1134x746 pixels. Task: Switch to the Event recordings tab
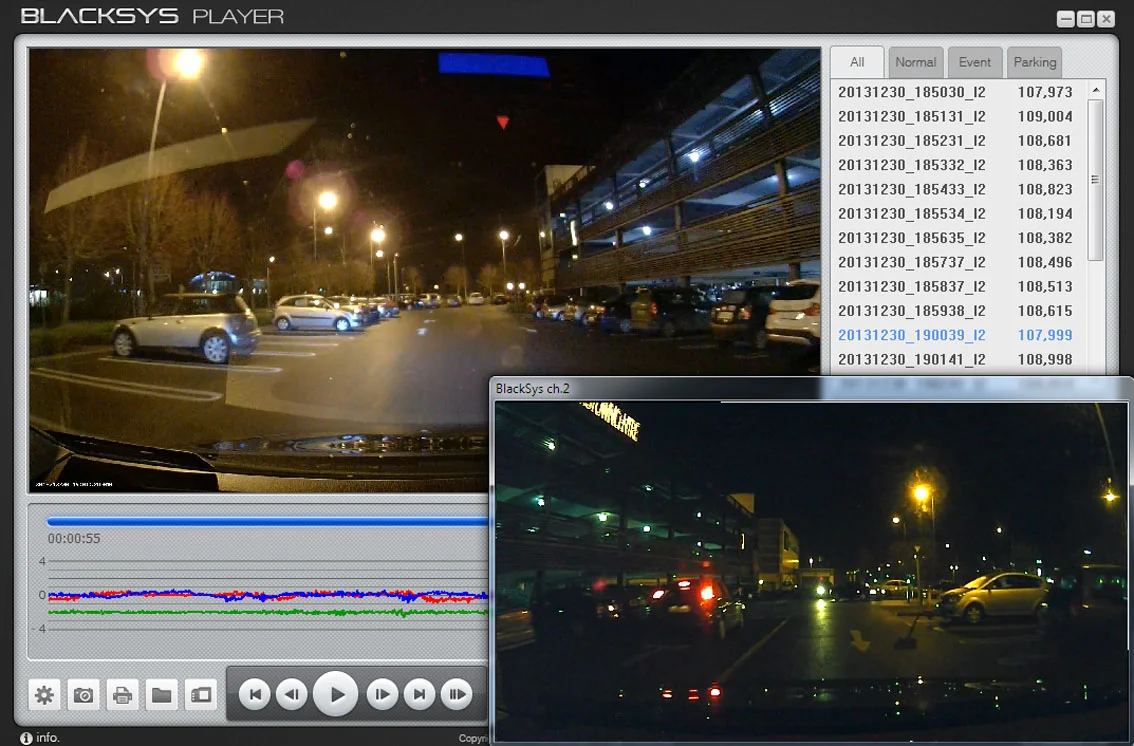(975, 62)
